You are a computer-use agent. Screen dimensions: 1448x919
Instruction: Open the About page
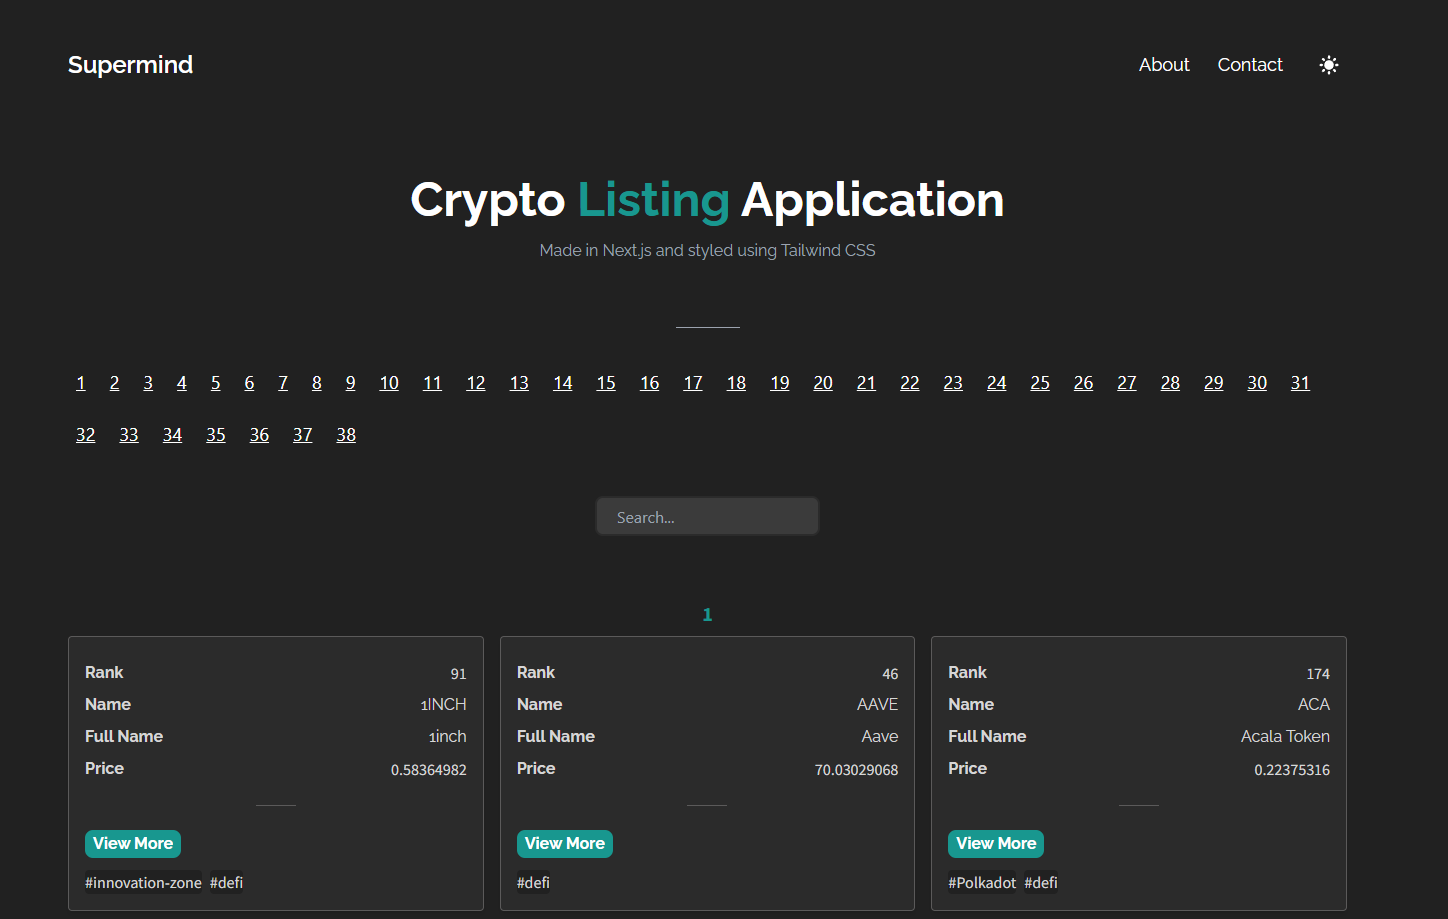1163,64
